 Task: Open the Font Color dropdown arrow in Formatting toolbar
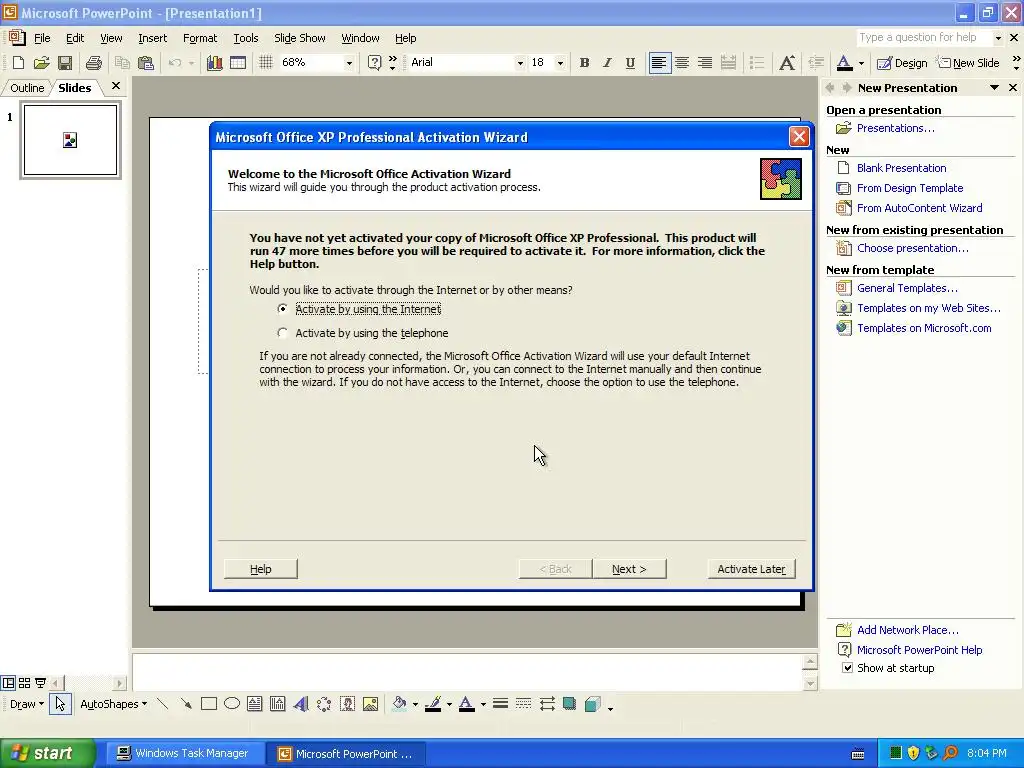(861, 63)
